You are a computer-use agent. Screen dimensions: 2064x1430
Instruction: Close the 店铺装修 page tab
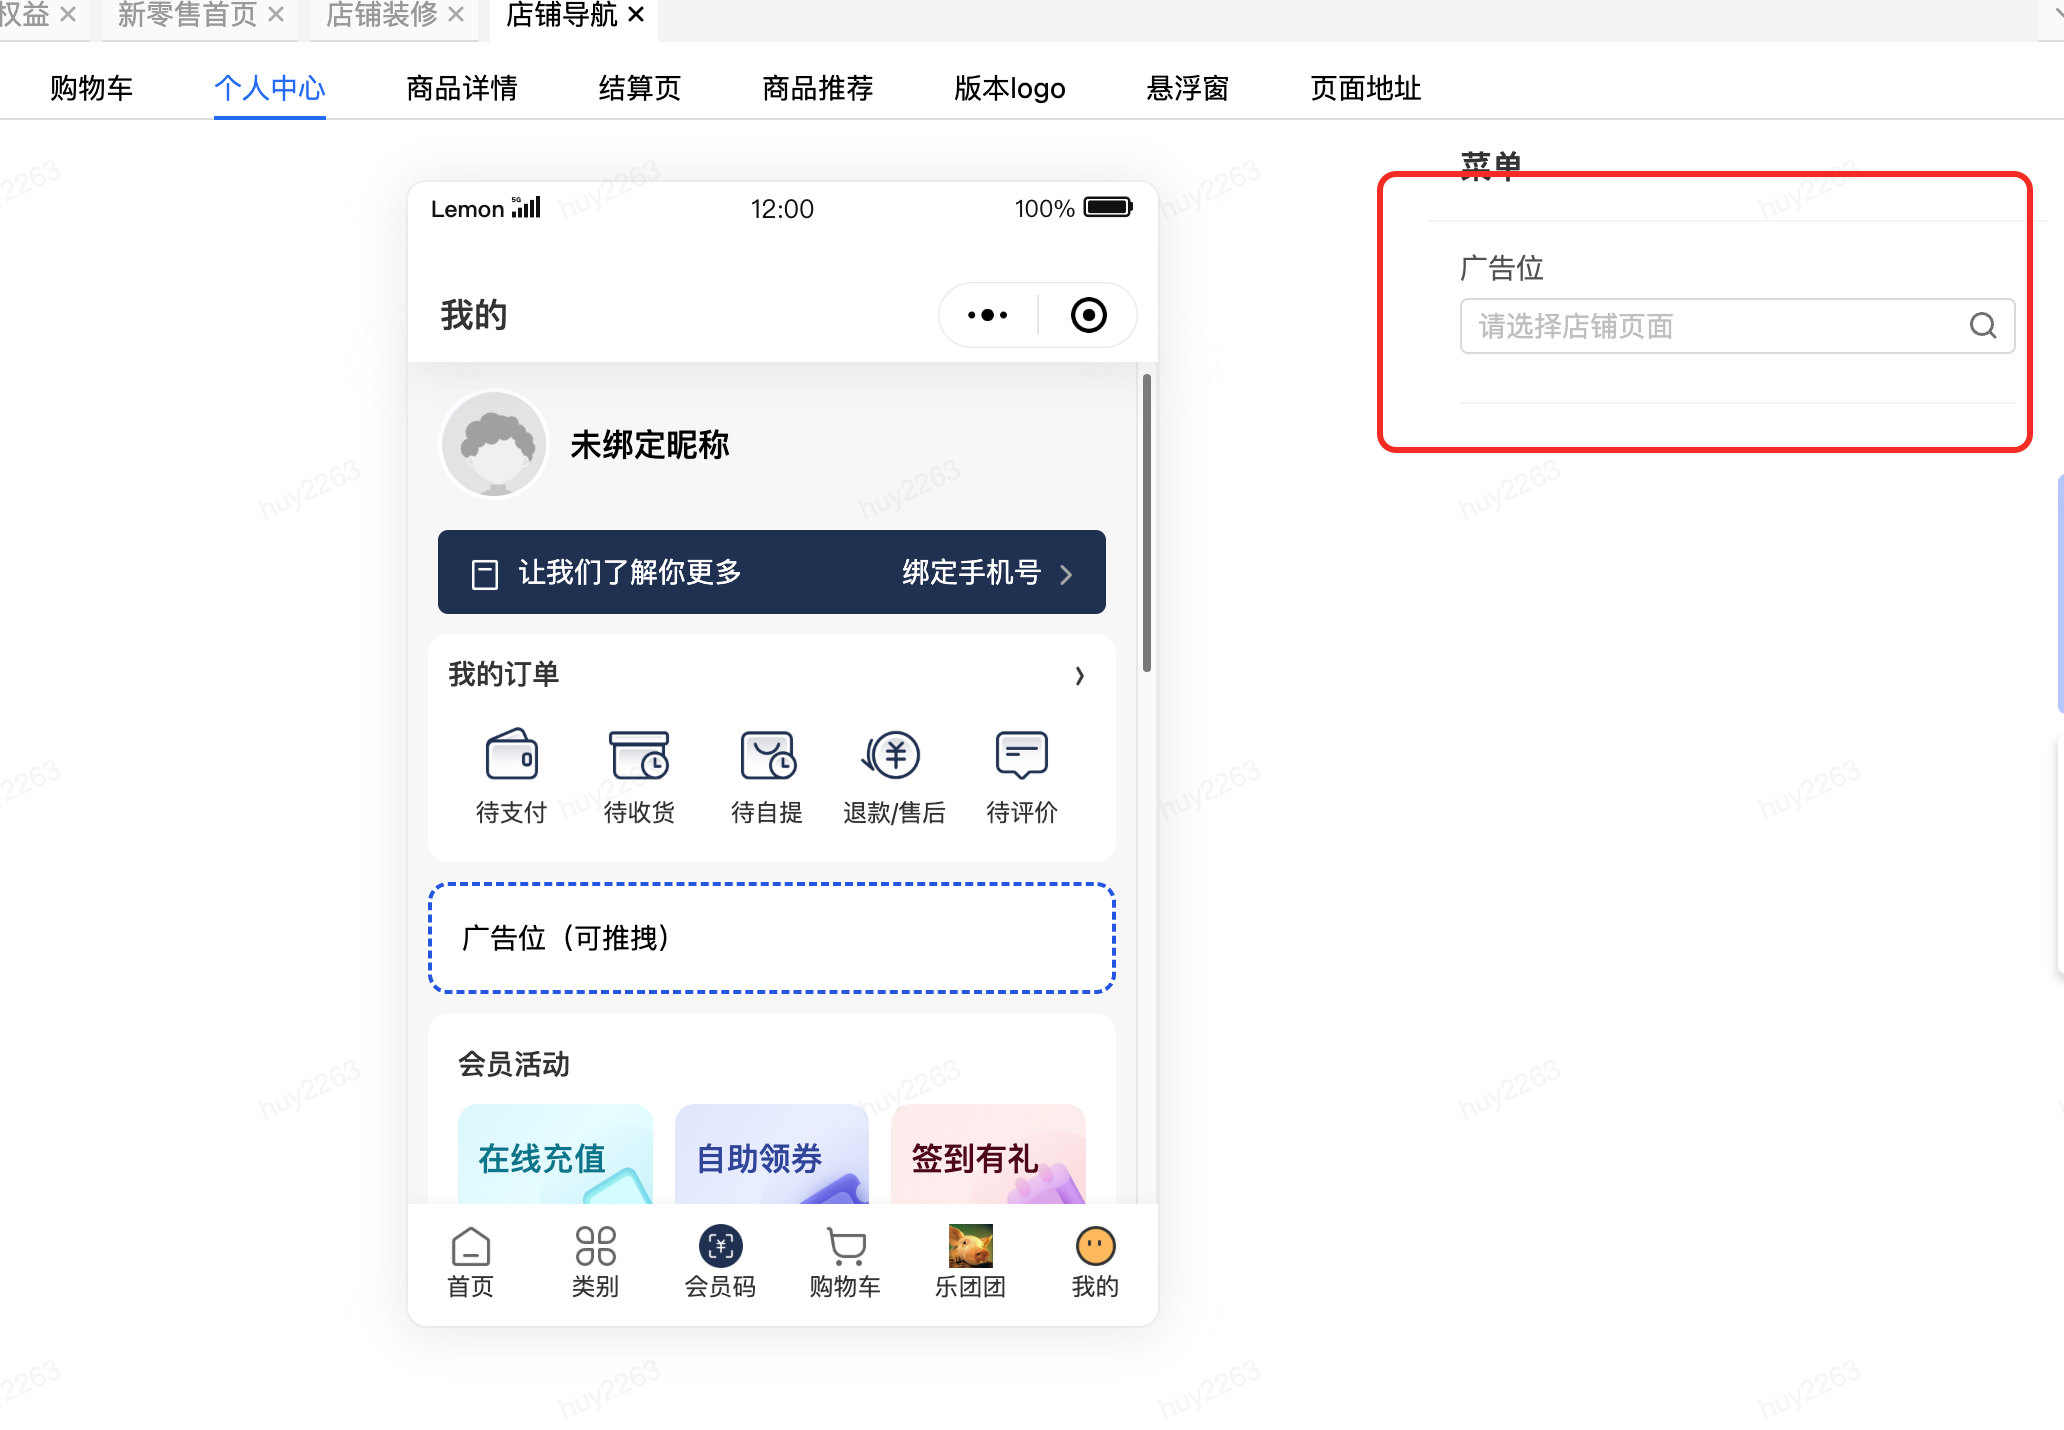[x=456, y=15]
